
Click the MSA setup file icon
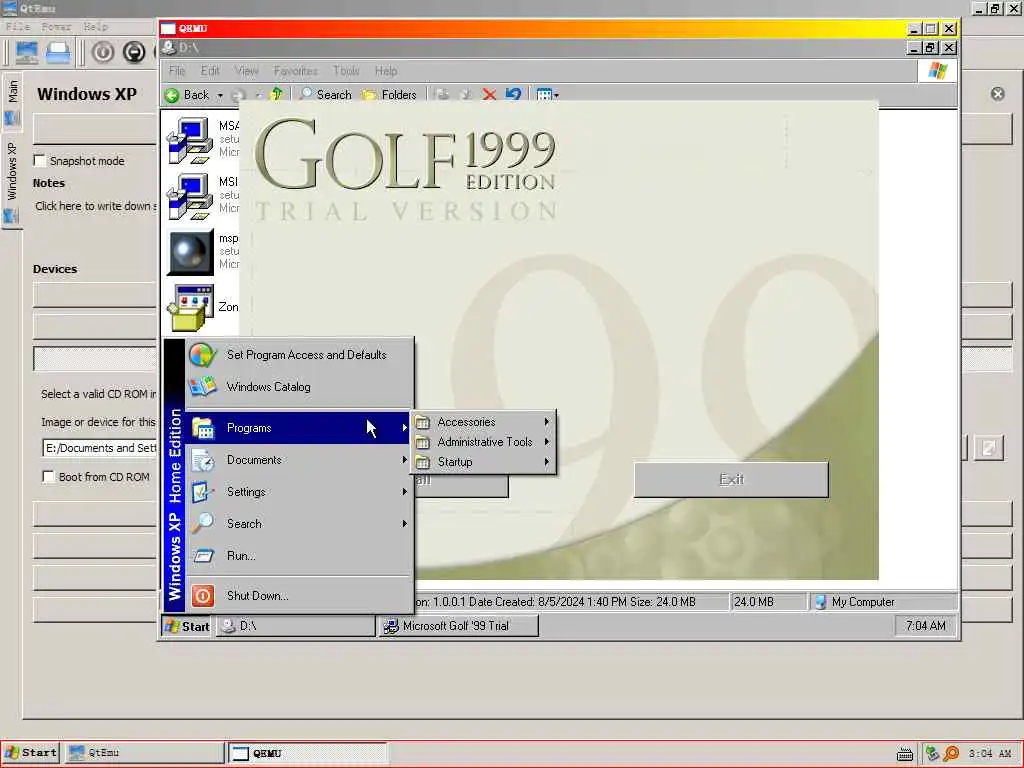click(190, 140)
